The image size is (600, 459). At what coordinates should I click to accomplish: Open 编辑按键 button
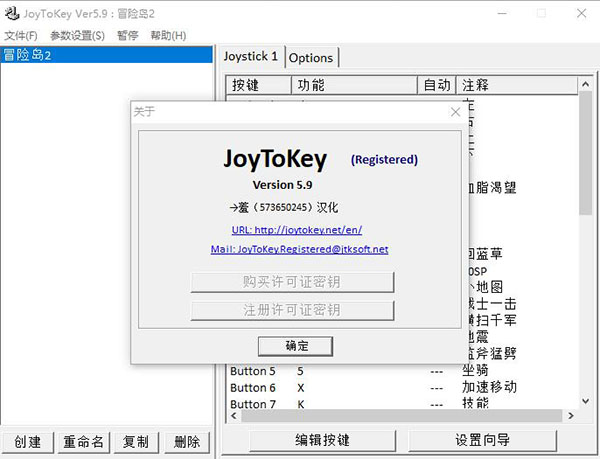tap(322, 440)
